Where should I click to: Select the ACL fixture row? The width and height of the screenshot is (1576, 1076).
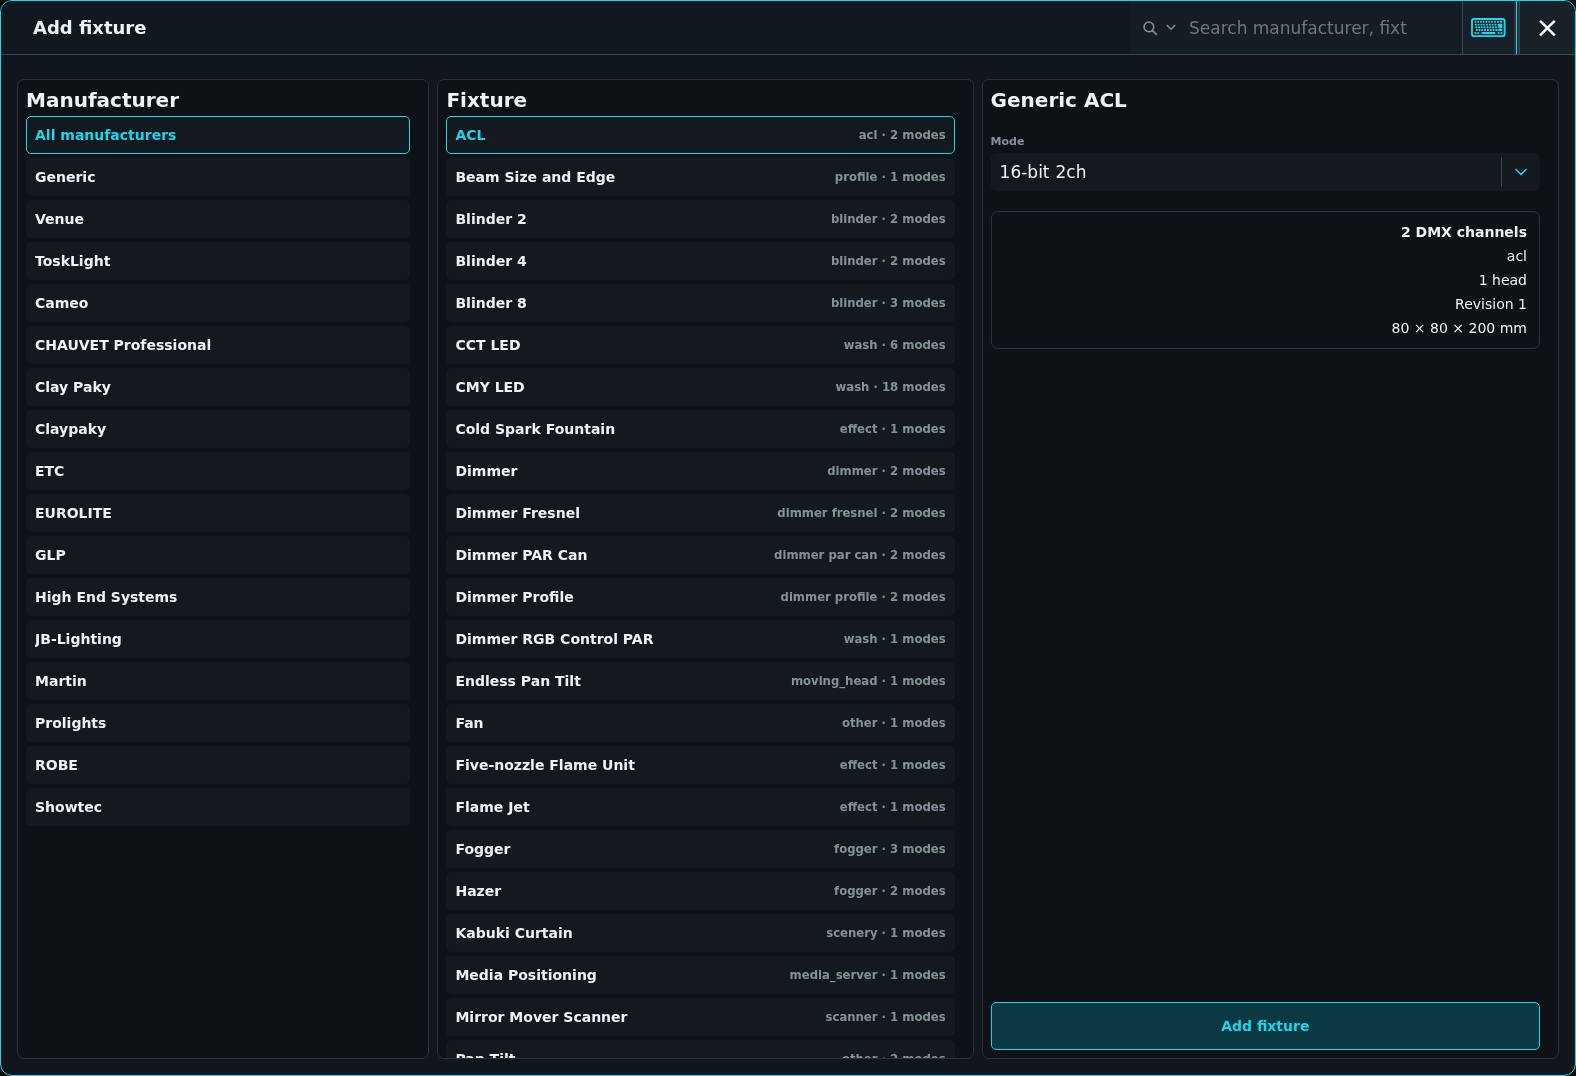coord(700,135)
